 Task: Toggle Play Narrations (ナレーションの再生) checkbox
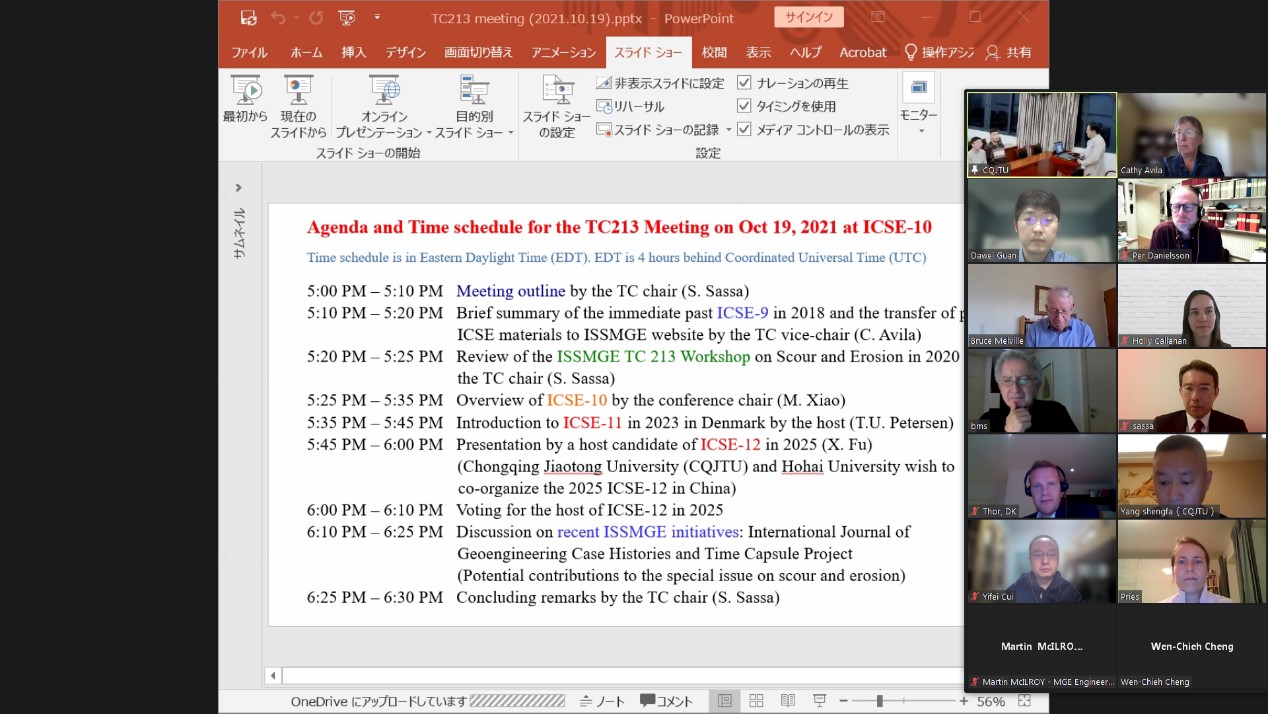pos(744,83)
